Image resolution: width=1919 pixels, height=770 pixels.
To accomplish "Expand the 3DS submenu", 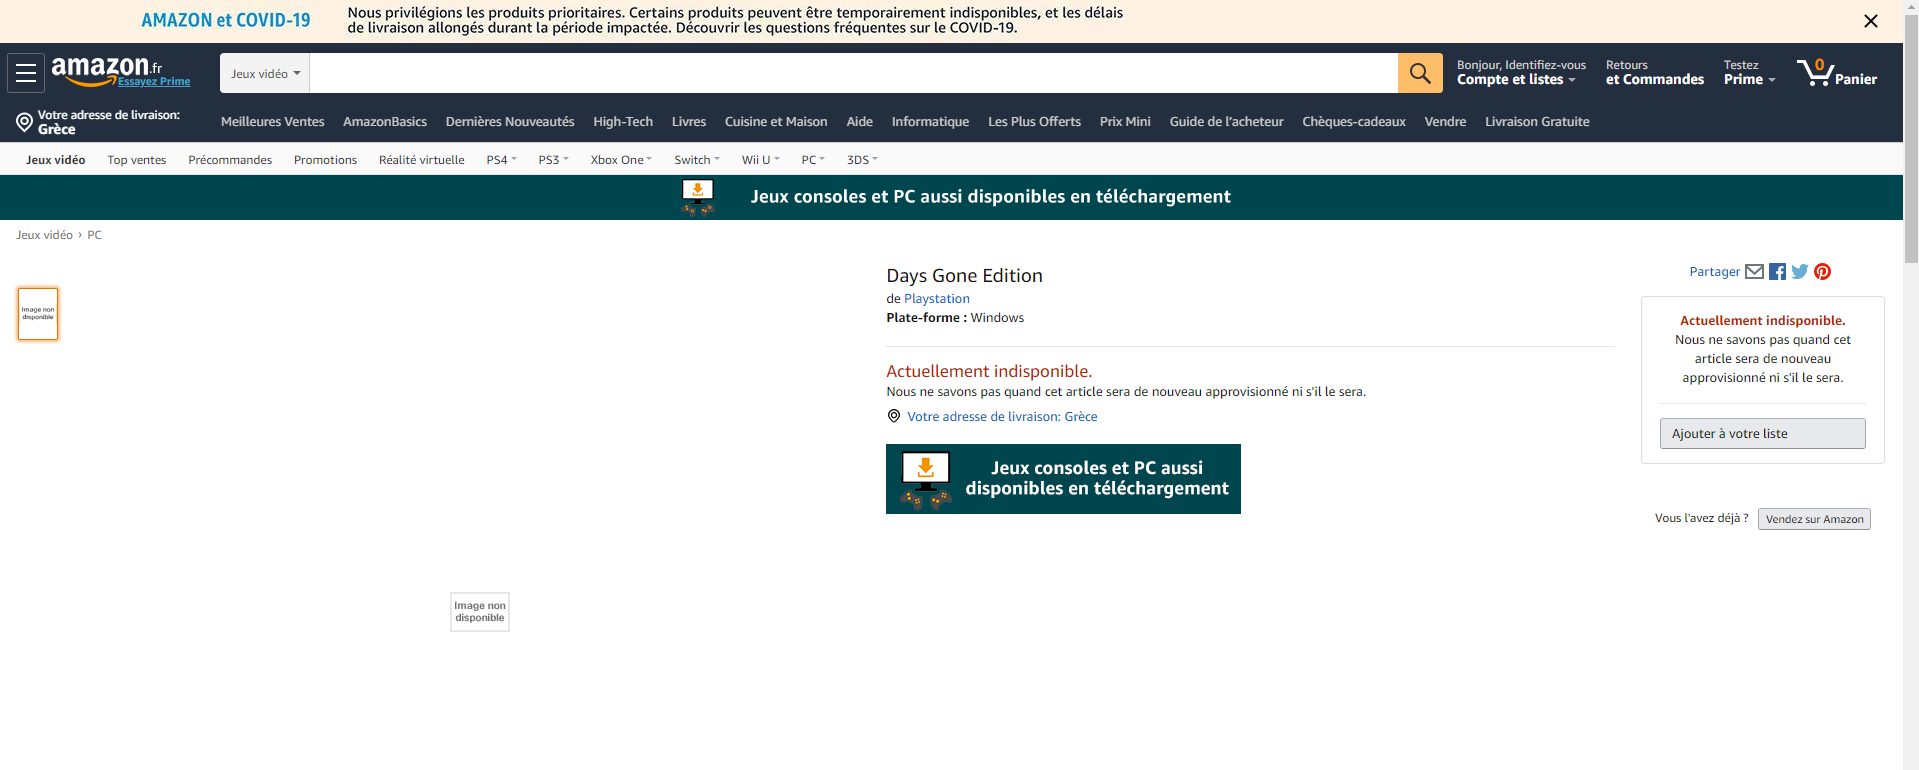I will (862, 160).
